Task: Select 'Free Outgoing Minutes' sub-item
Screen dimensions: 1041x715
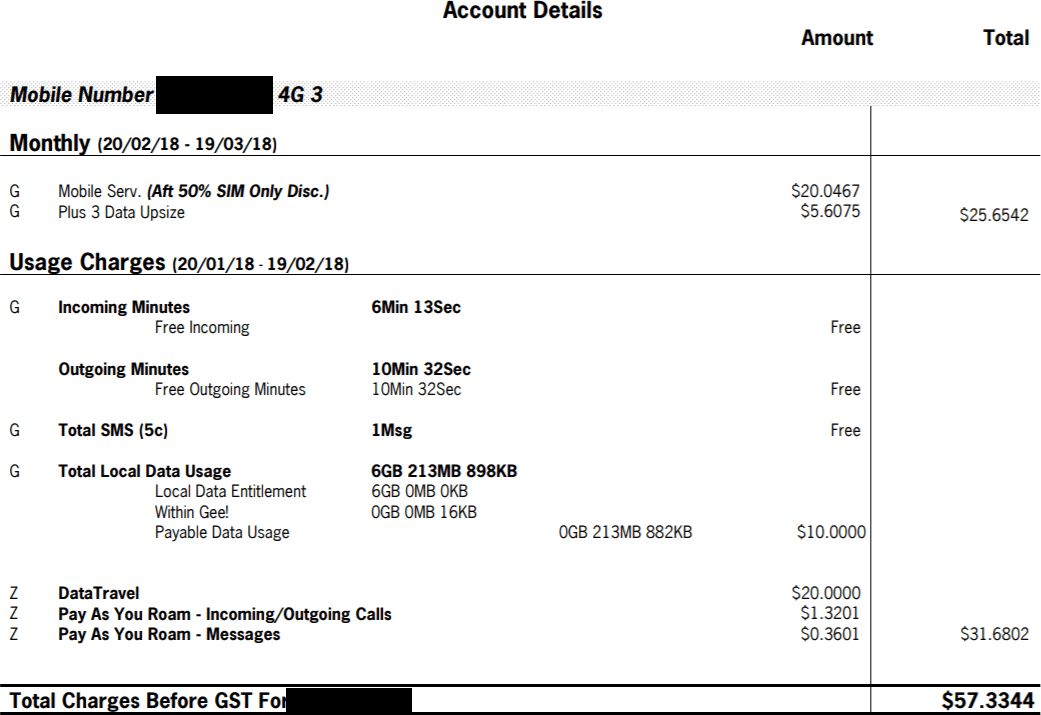Action: tap(230, 390)
